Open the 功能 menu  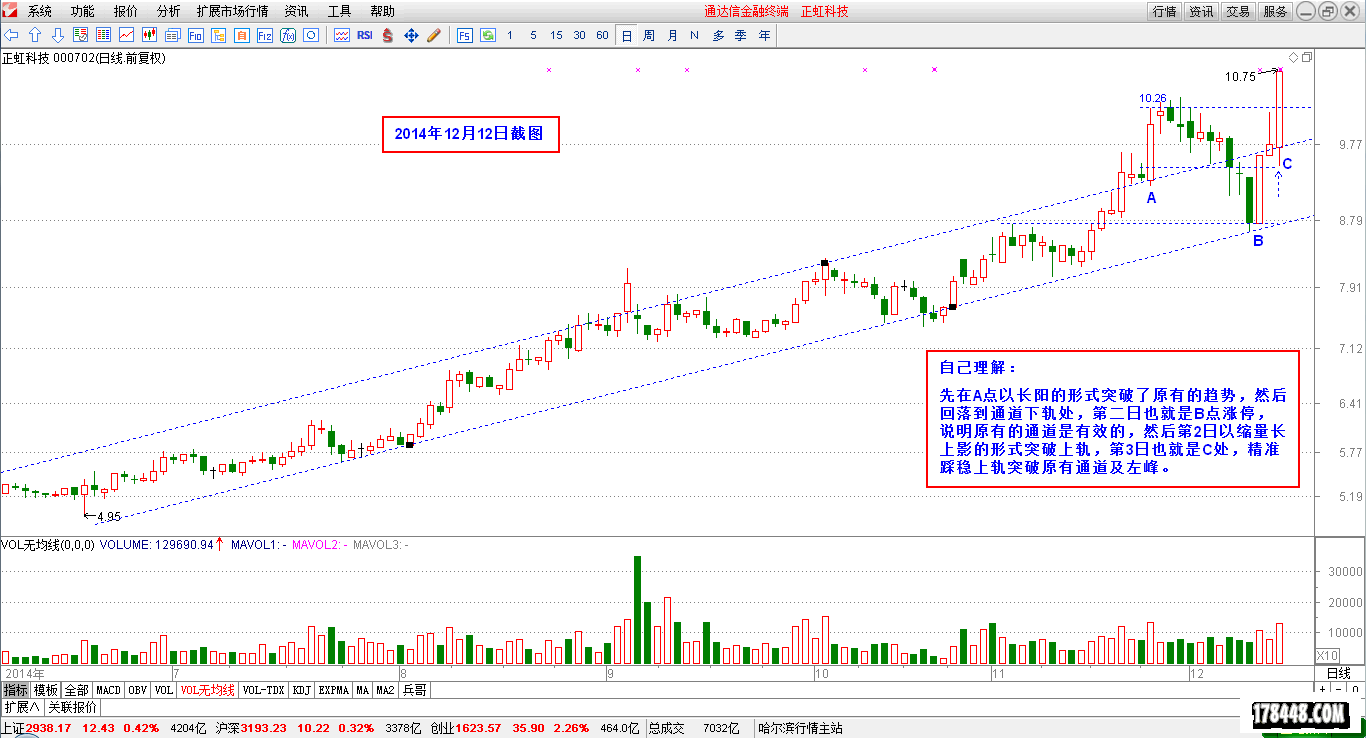[x=83, y=11]
